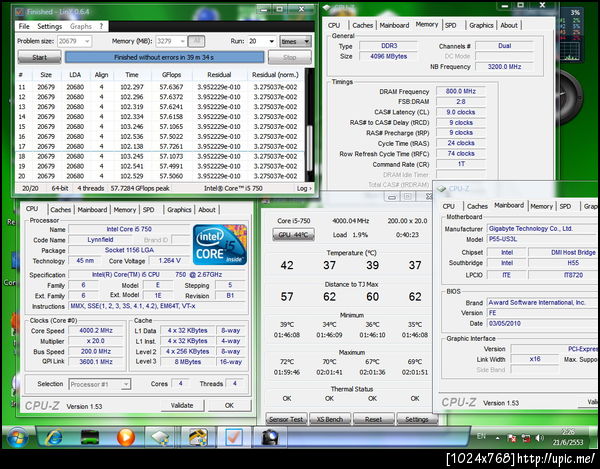
Task: Open the Processor #1 selection dropdown
Action: pos(100,384)
